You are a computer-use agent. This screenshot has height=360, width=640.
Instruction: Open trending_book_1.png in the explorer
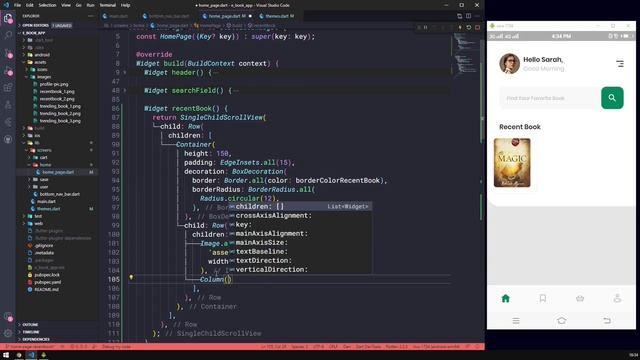click(60, 106)
